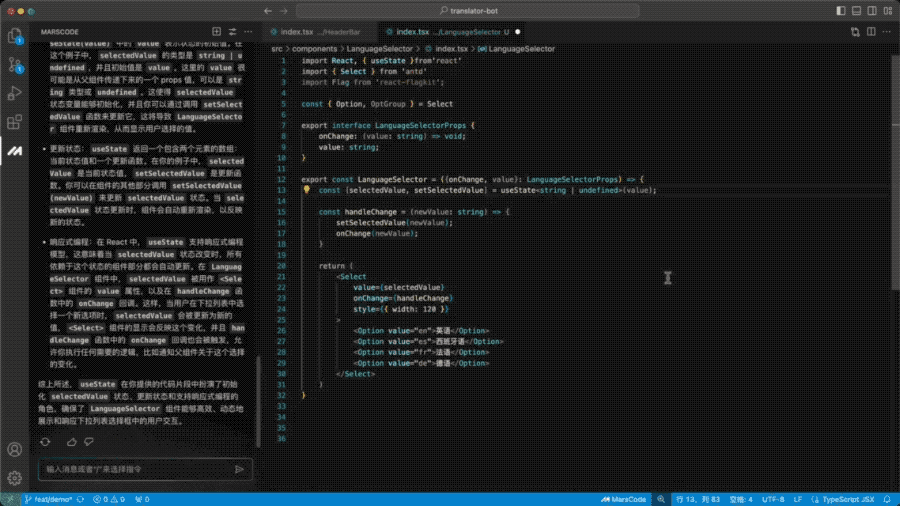The width and height of the screenshot is (900, 506).
Task: Change end of line sequence LF
Action: click(798, 499)
